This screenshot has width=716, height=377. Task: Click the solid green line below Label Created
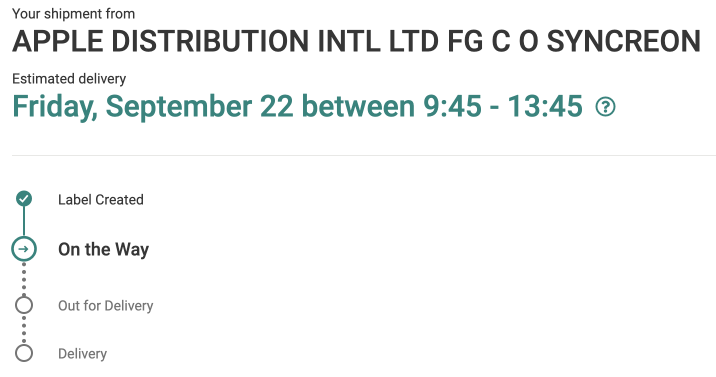(x=24, y=221)
